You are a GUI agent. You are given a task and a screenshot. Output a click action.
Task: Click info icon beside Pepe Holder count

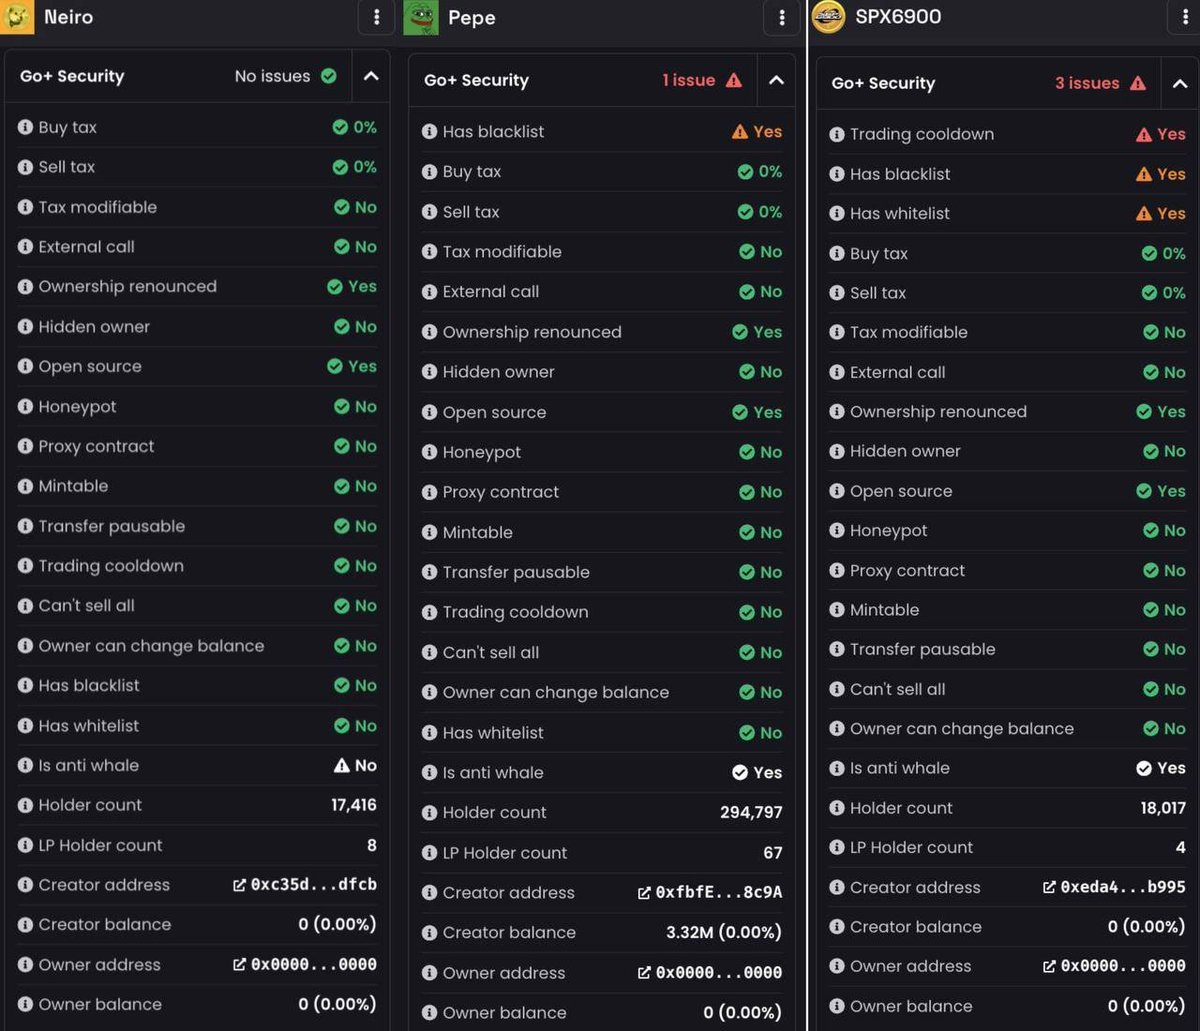coord(429,813)
